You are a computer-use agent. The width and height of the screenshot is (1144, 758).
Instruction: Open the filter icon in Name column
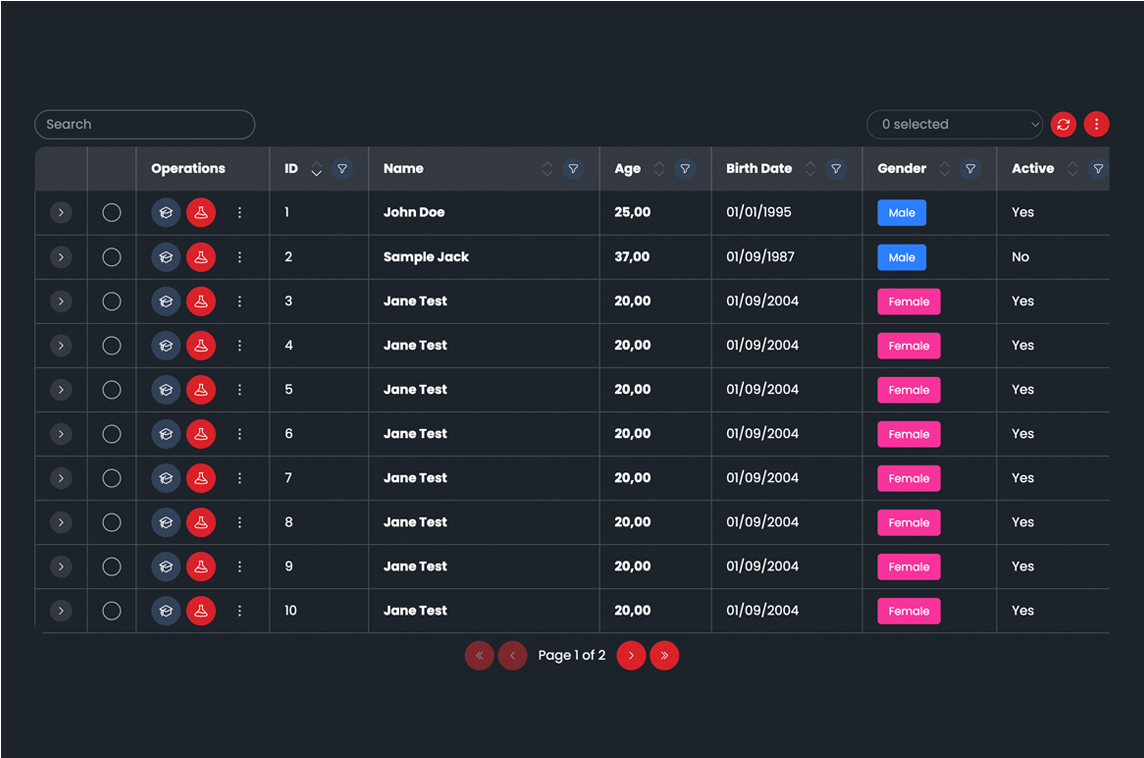pyautogui.click(x=572, y=169)
